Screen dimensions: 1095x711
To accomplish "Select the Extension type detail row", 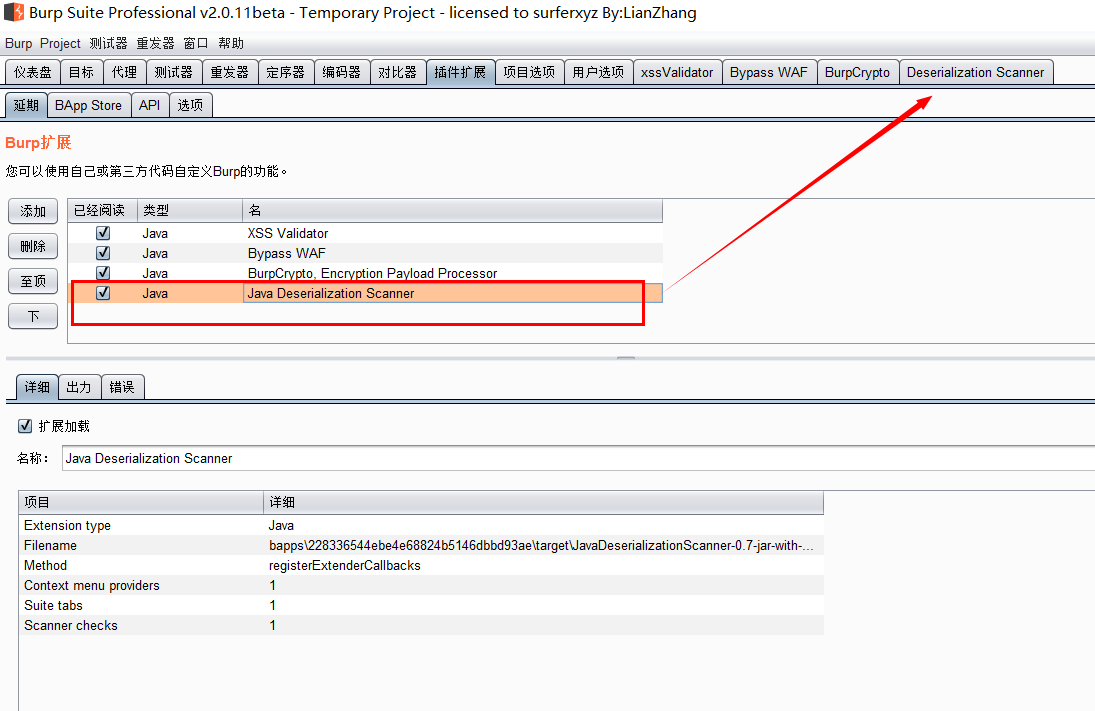I will pyautogui.click(x=421, y=525).
